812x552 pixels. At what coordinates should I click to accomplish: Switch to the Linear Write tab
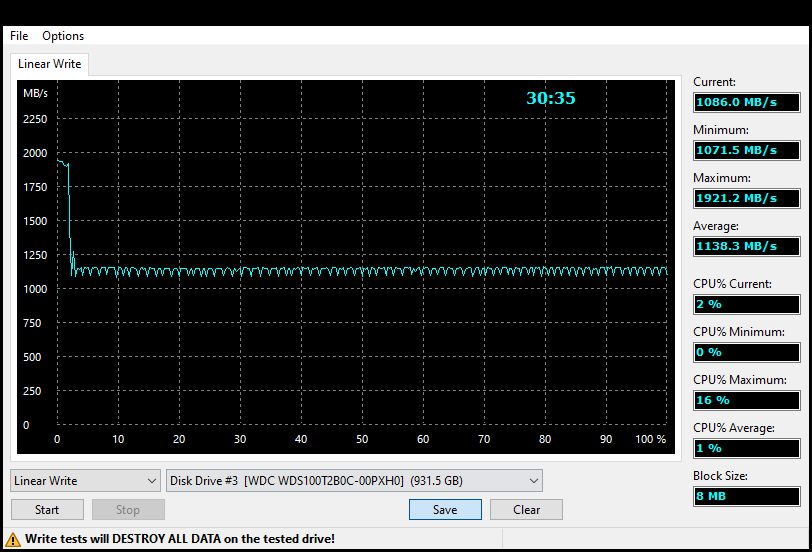point(50,64)
